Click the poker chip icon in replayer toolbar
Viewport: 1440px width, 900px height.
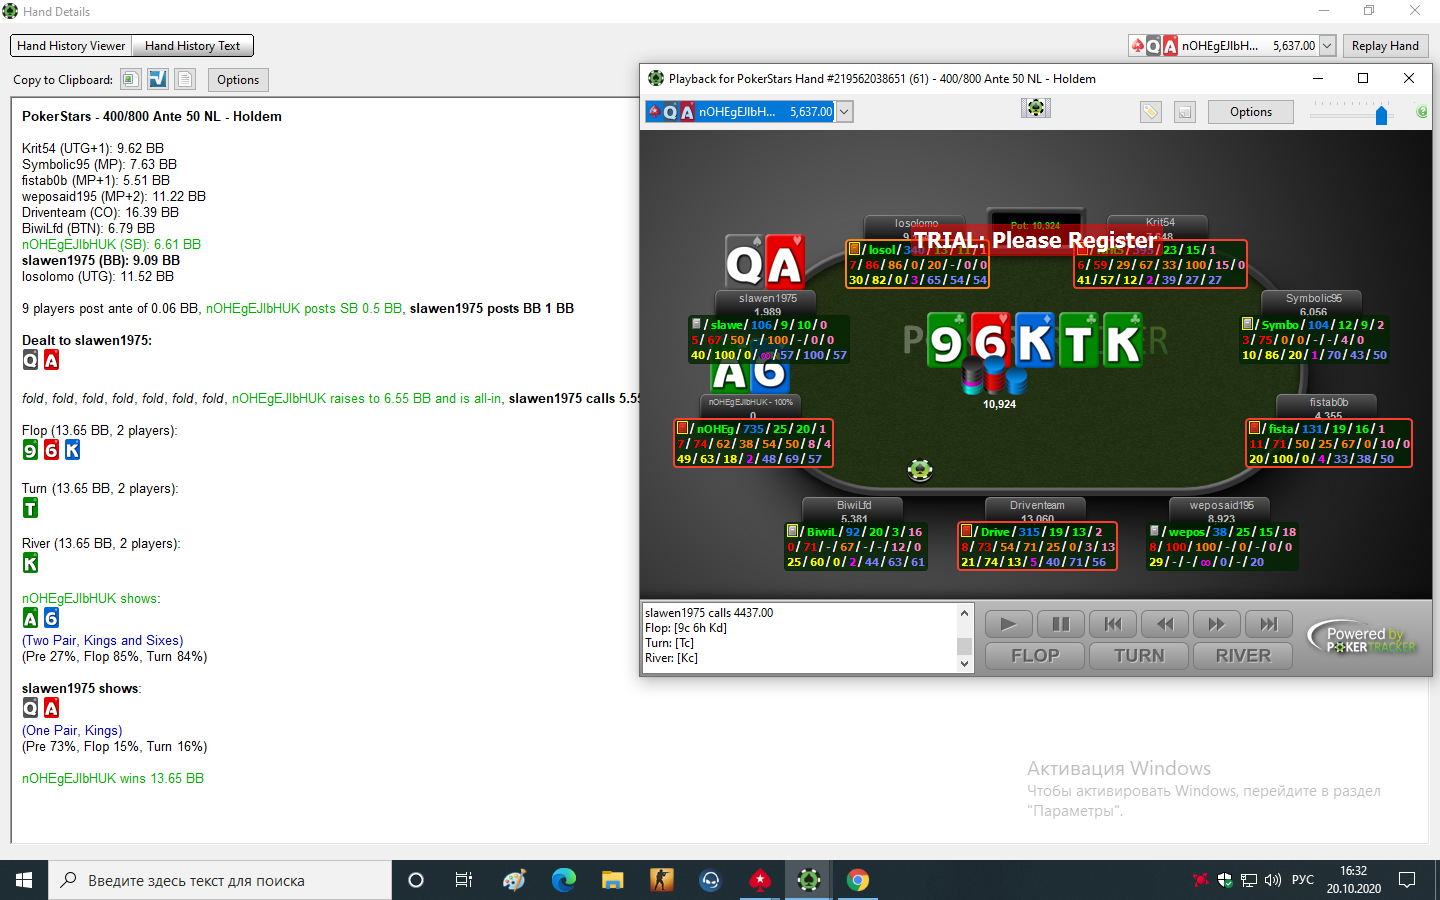(x=1036, y=108)
